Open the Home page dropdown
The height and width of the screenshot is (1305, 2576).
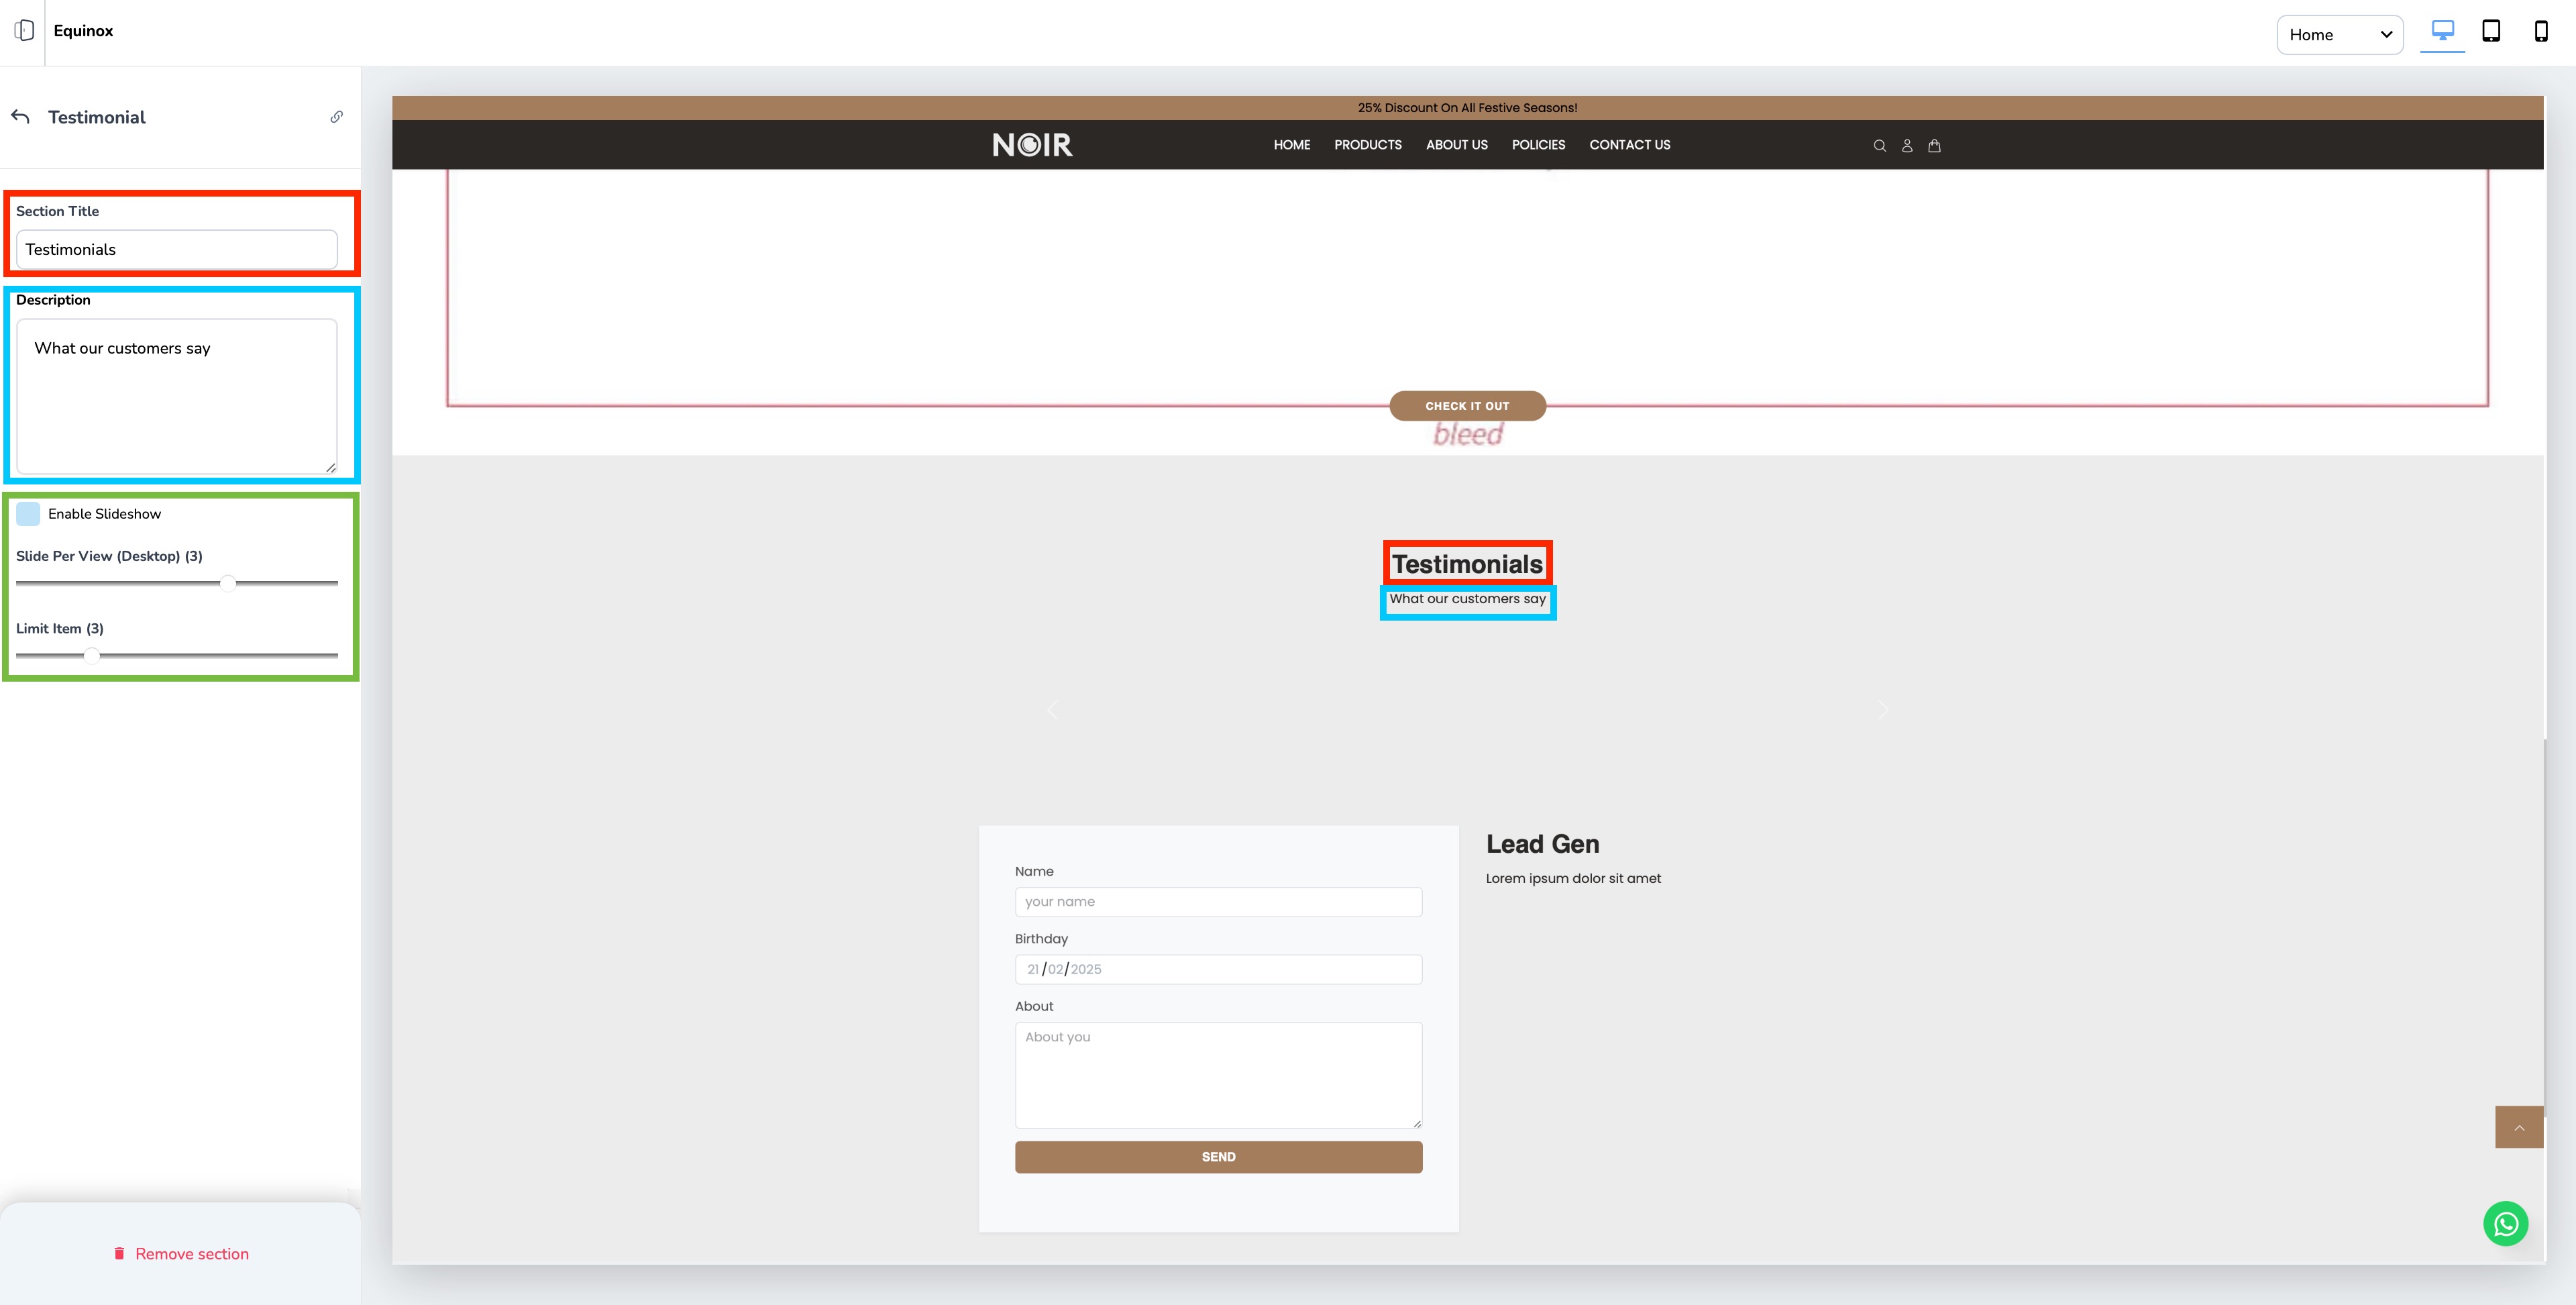click(2339, 35)
